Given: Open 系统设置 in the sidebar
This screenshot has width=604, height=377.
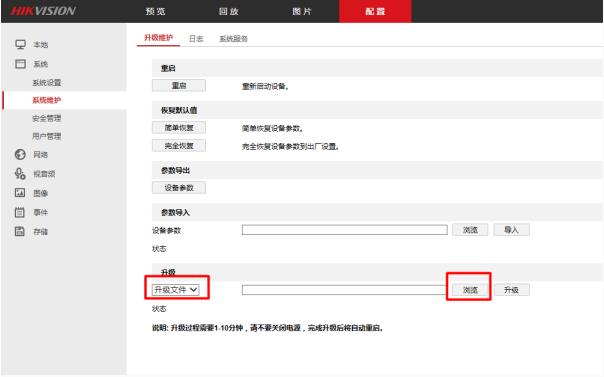Looking at the screenshot, I should point(47,82).
